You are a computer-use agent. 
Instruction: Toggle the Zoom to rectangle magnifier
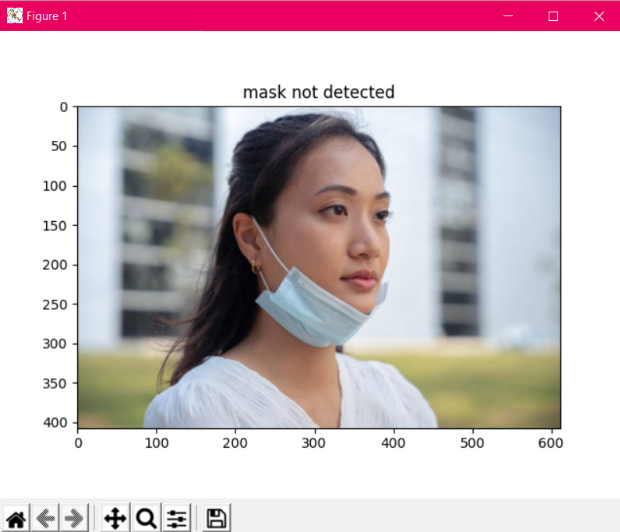(x=146, y=518)
